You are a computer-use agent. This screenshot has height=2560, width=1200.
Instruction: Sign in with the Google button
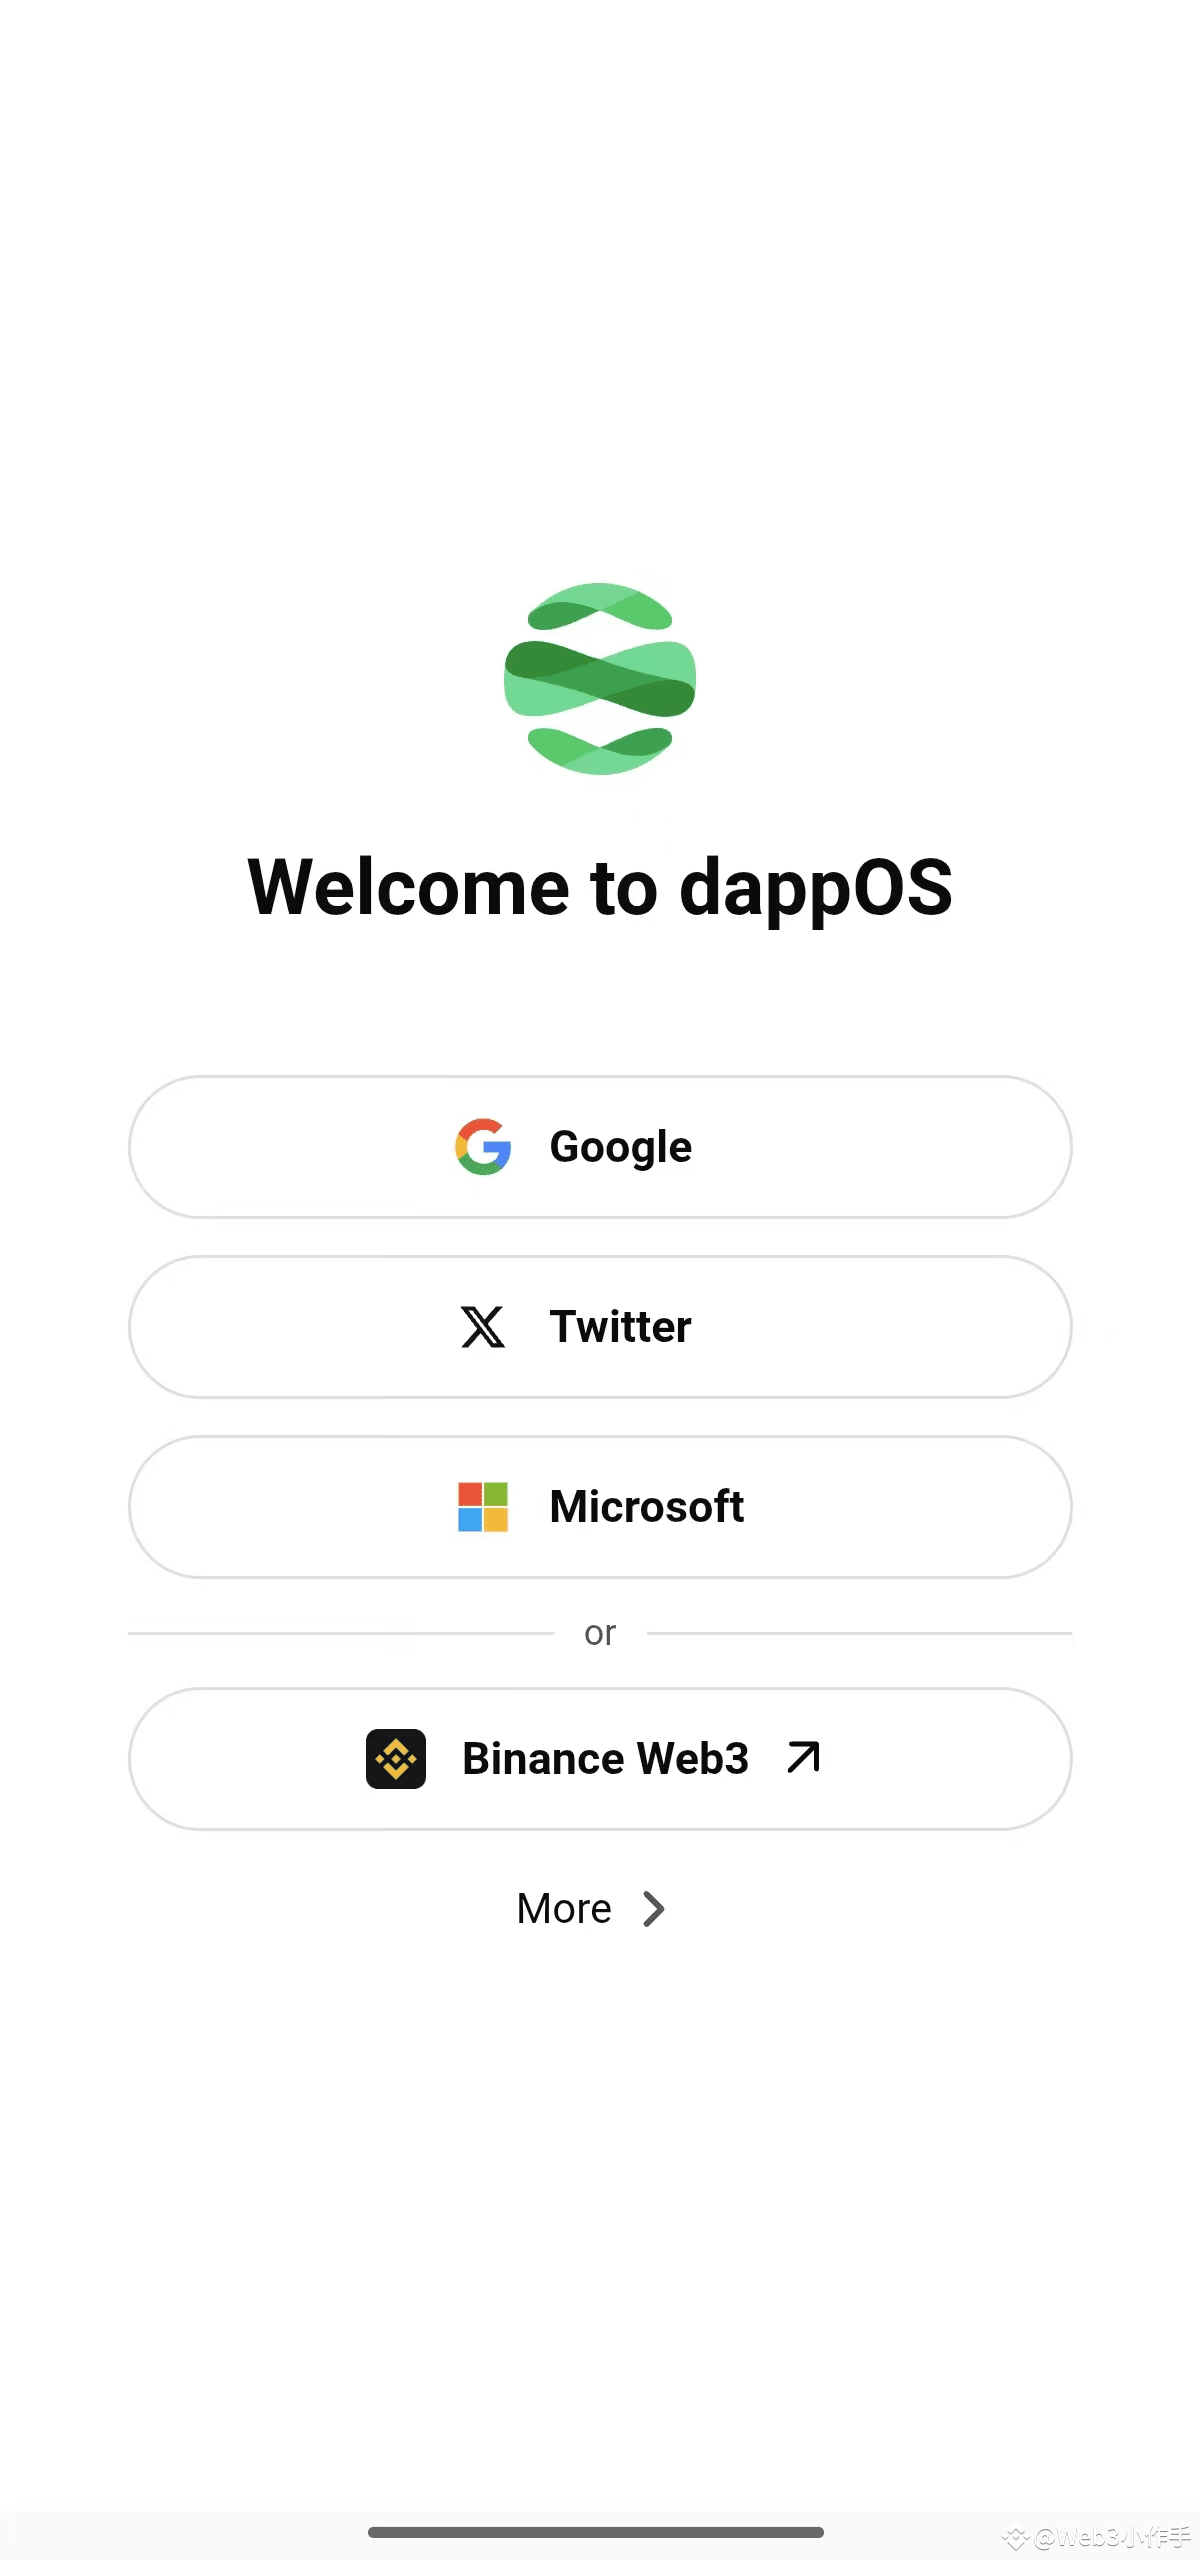600,1147
